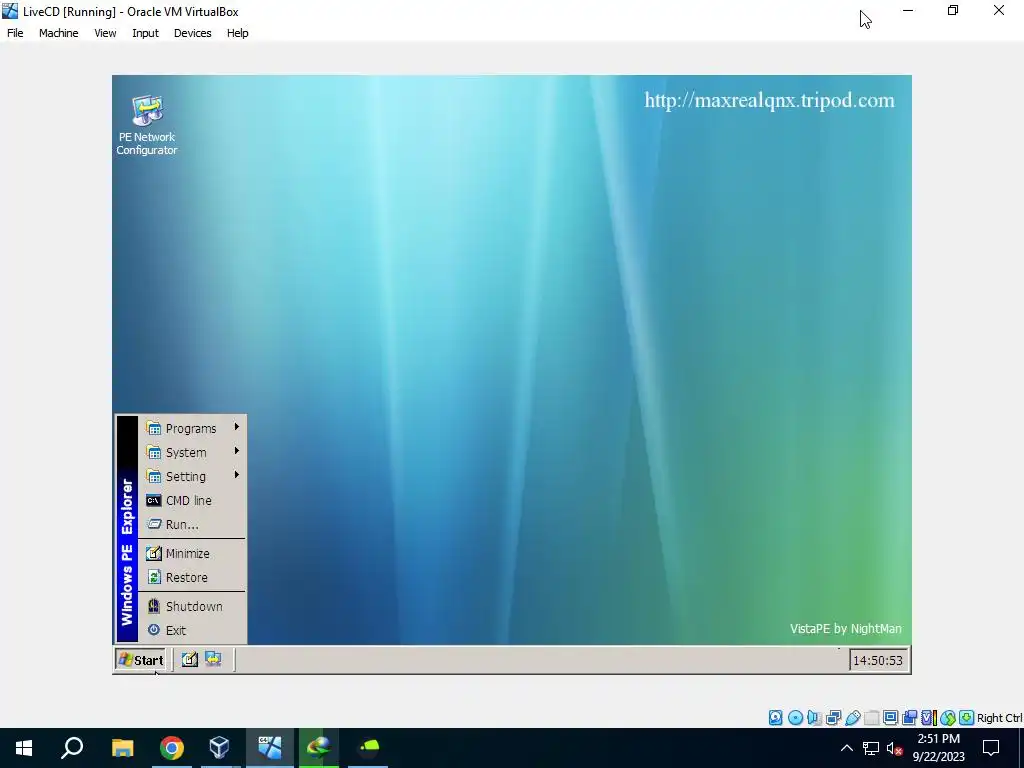The image size is (1024, 768).
Task: Click the recording status icon
Action: tap(909, 718)
